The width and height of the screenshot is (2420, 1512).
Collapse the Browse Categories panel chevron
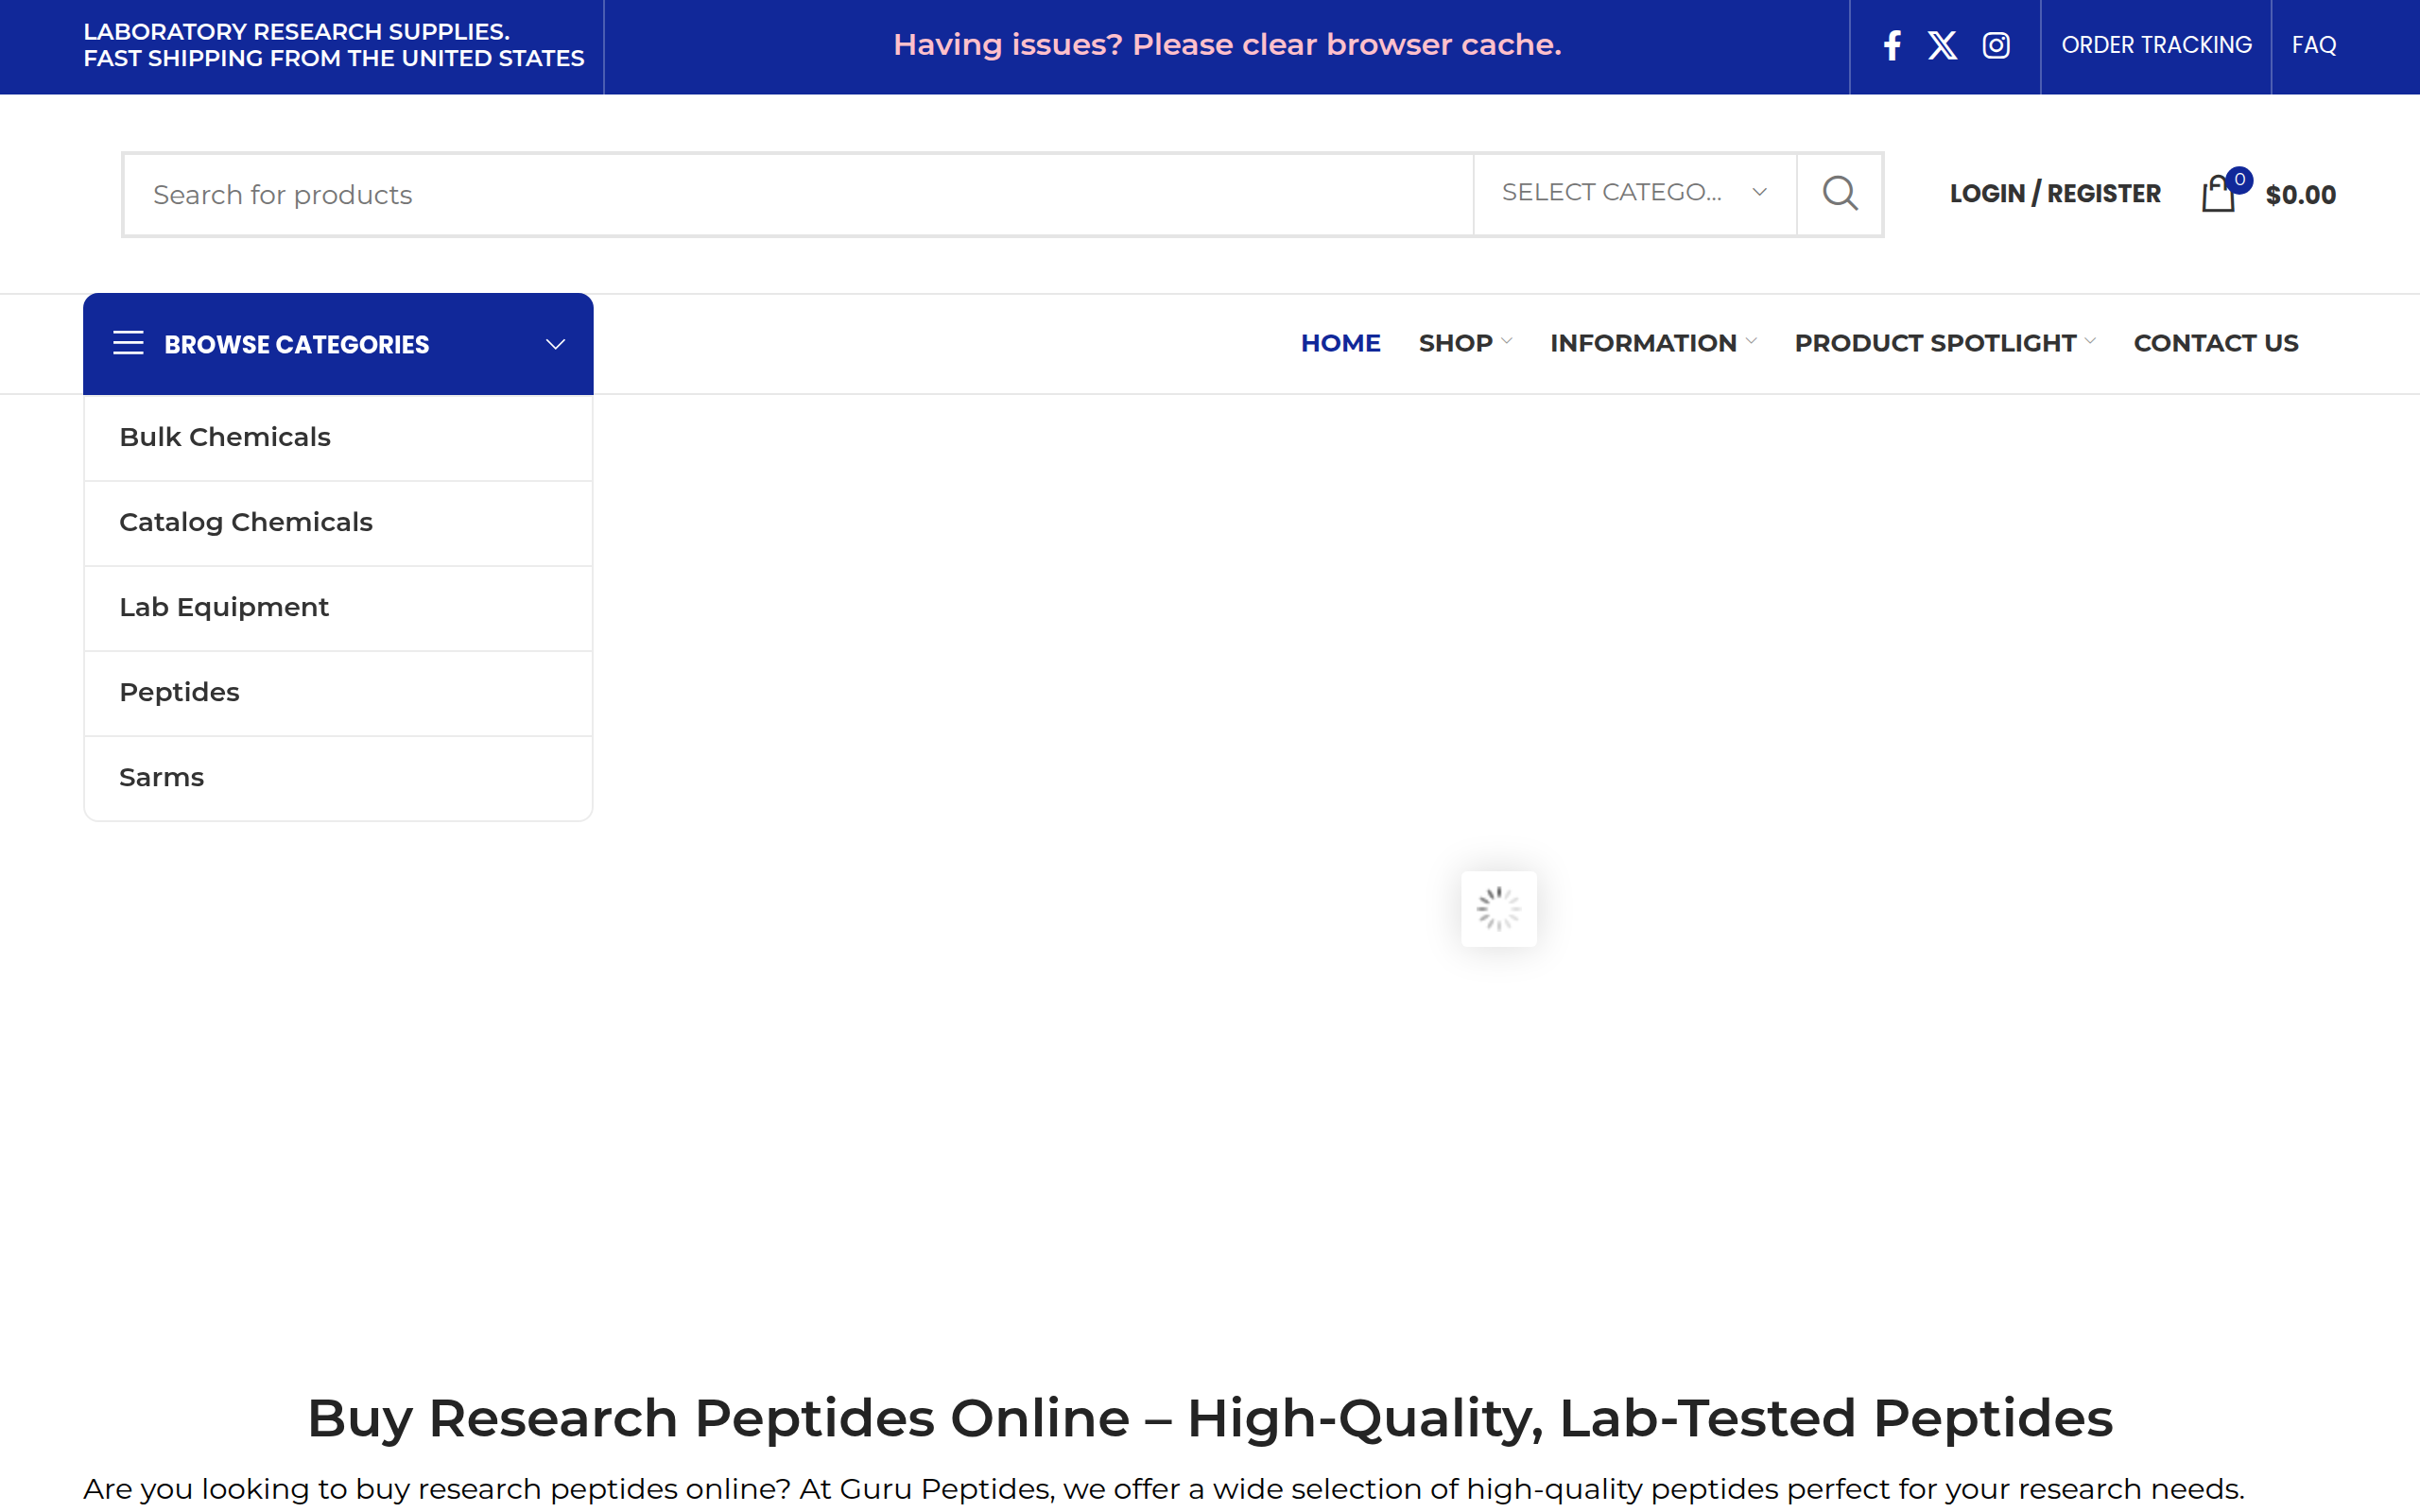pyautogui.click(x=555, y=343)
